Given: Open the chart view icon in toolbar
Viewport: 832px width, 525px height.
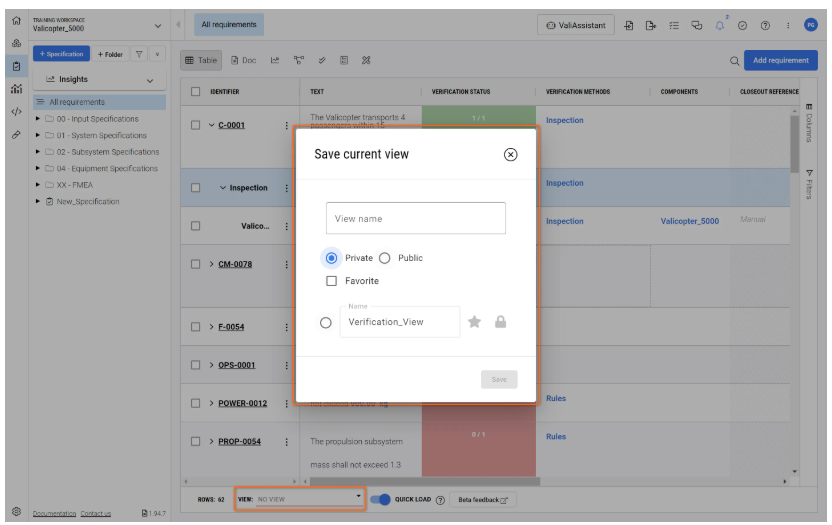Looking at the screenshot, I should click(275, 61).
